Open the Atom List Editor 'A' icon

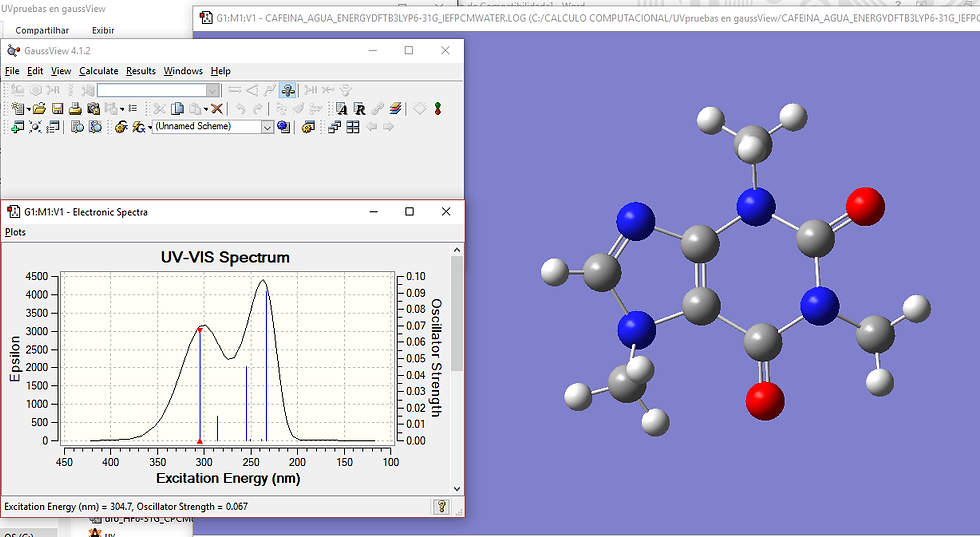click(x=341, y=109)
